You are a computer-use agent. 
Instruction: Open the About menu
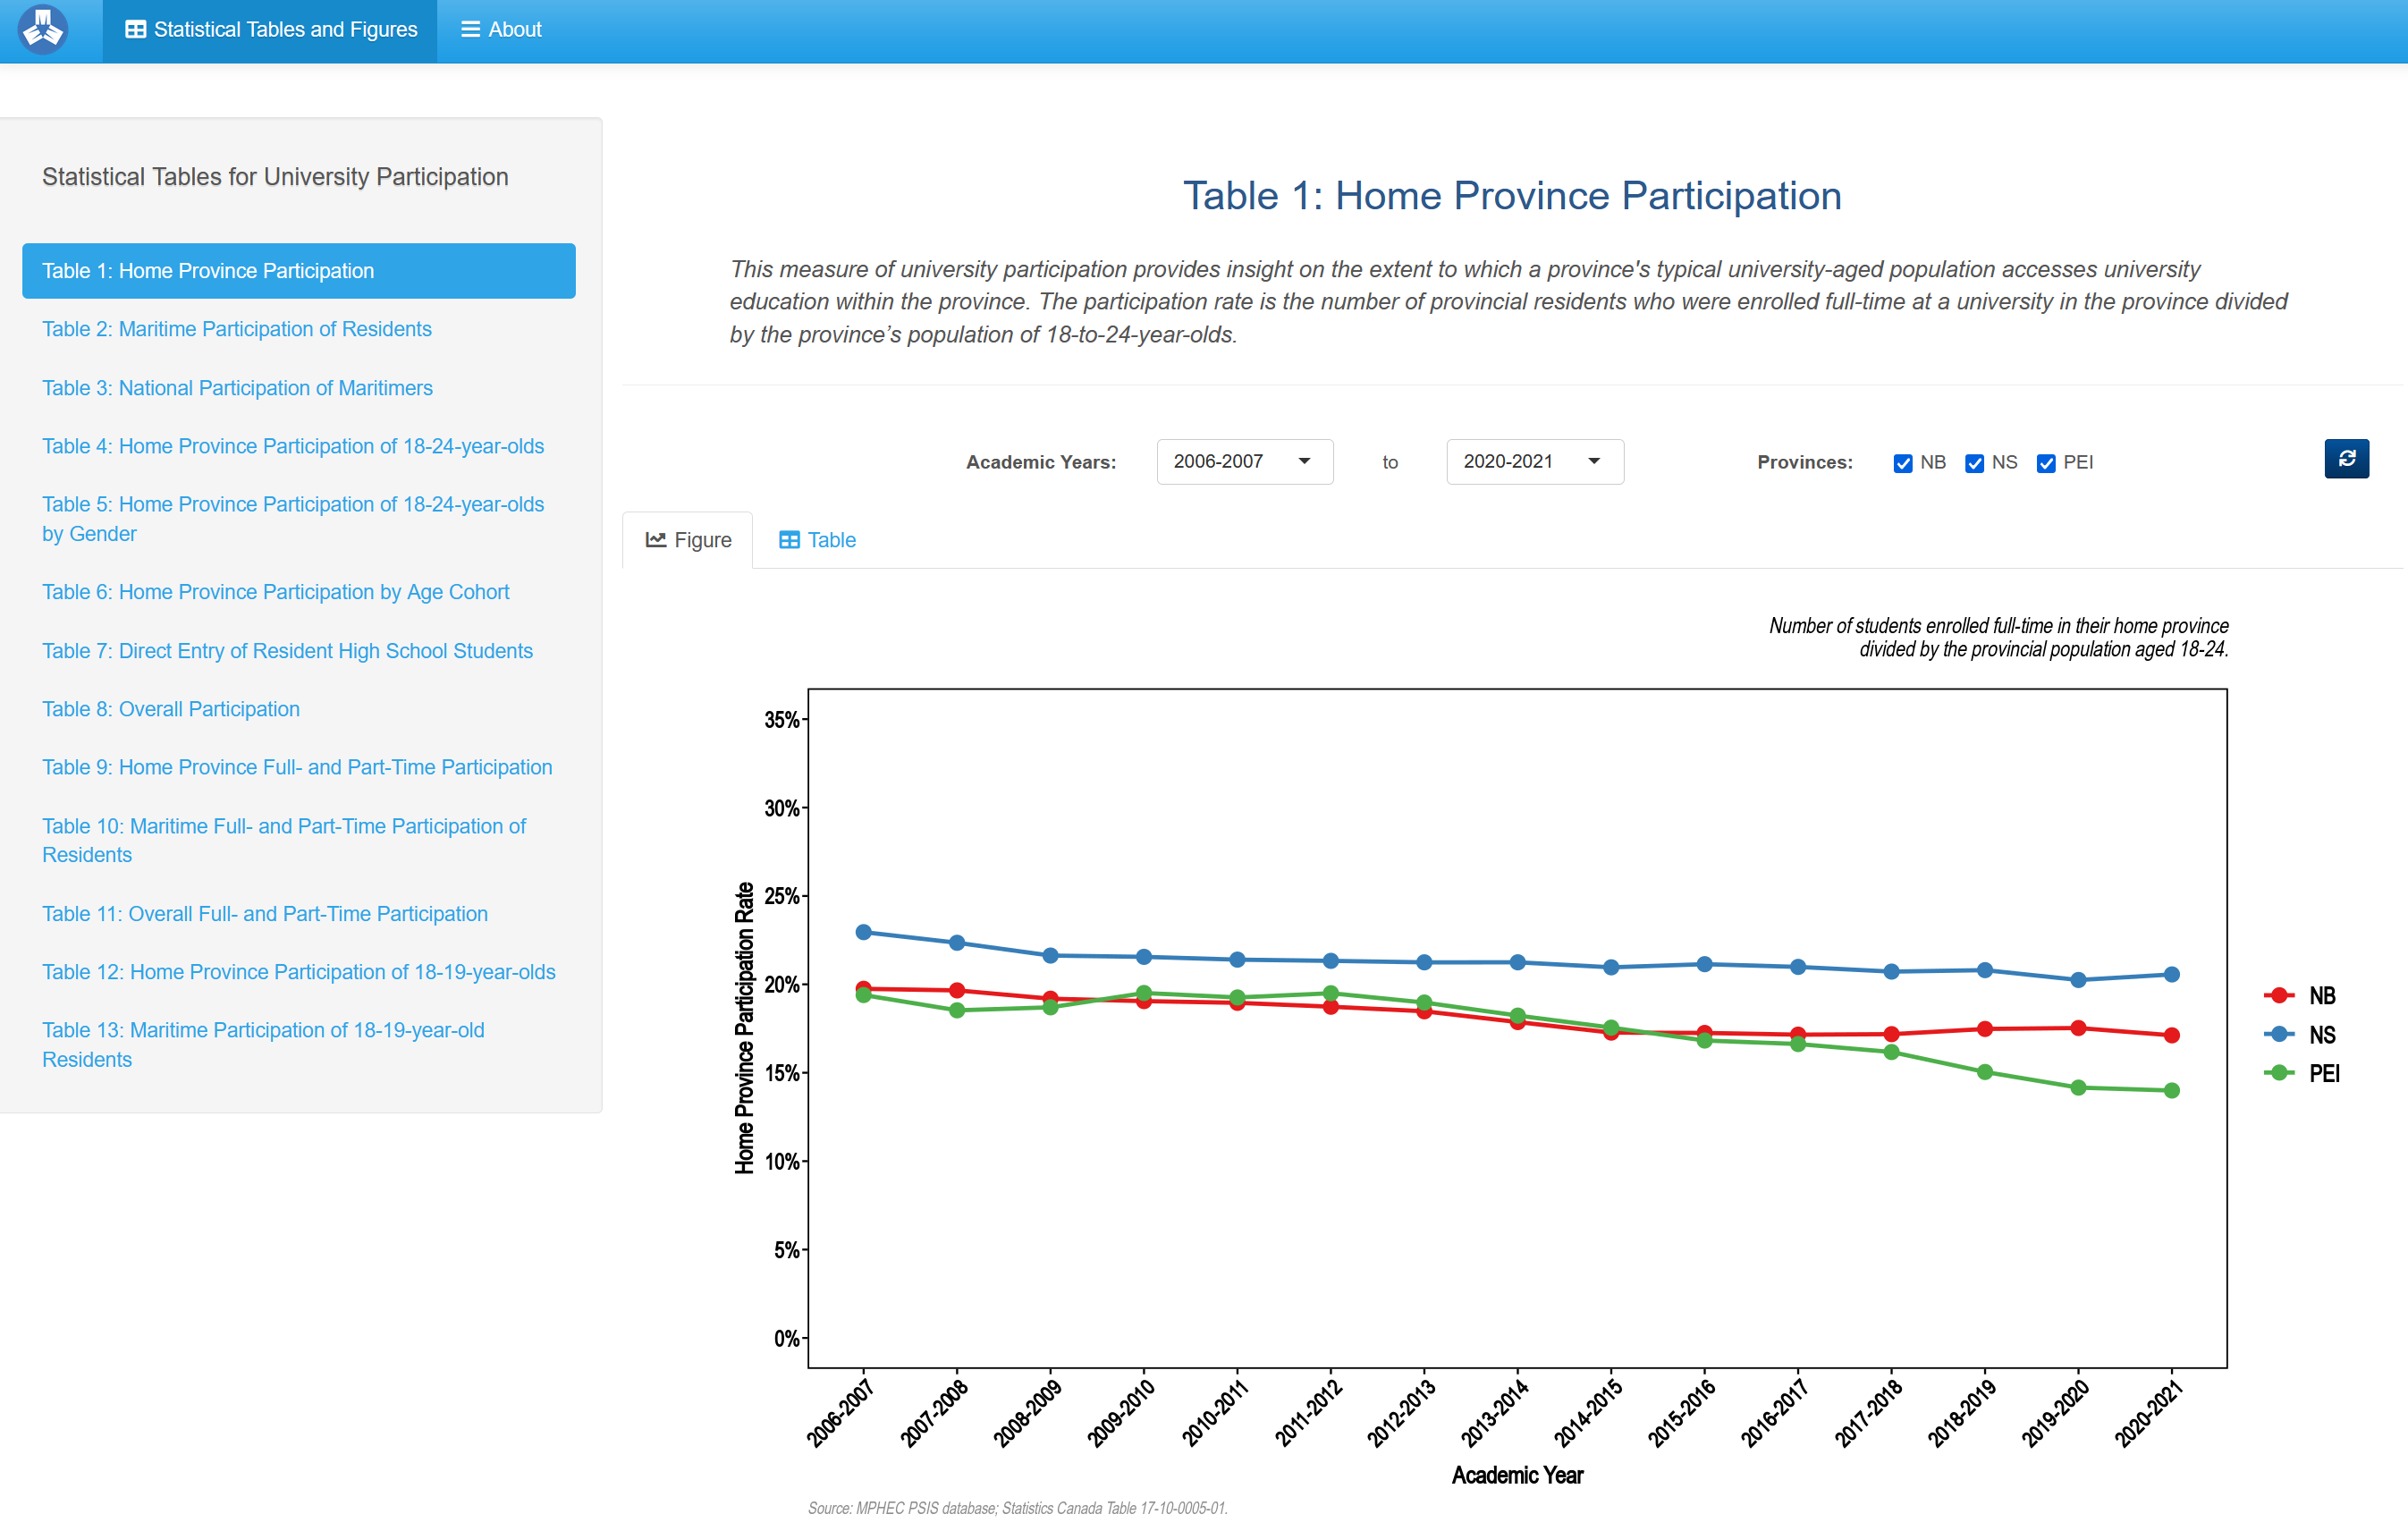501,31
